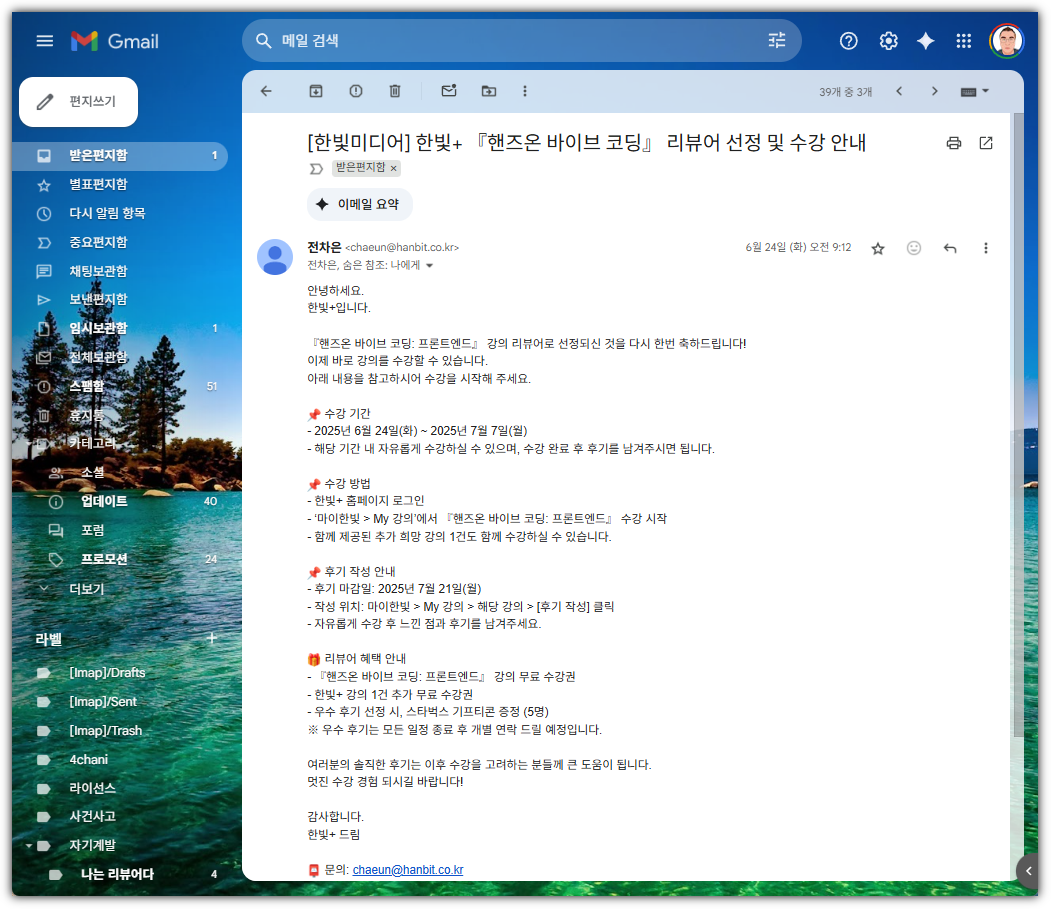Click the 편지쓰기 compose button
1051x909 pixels.
click(x=78, y=102)
